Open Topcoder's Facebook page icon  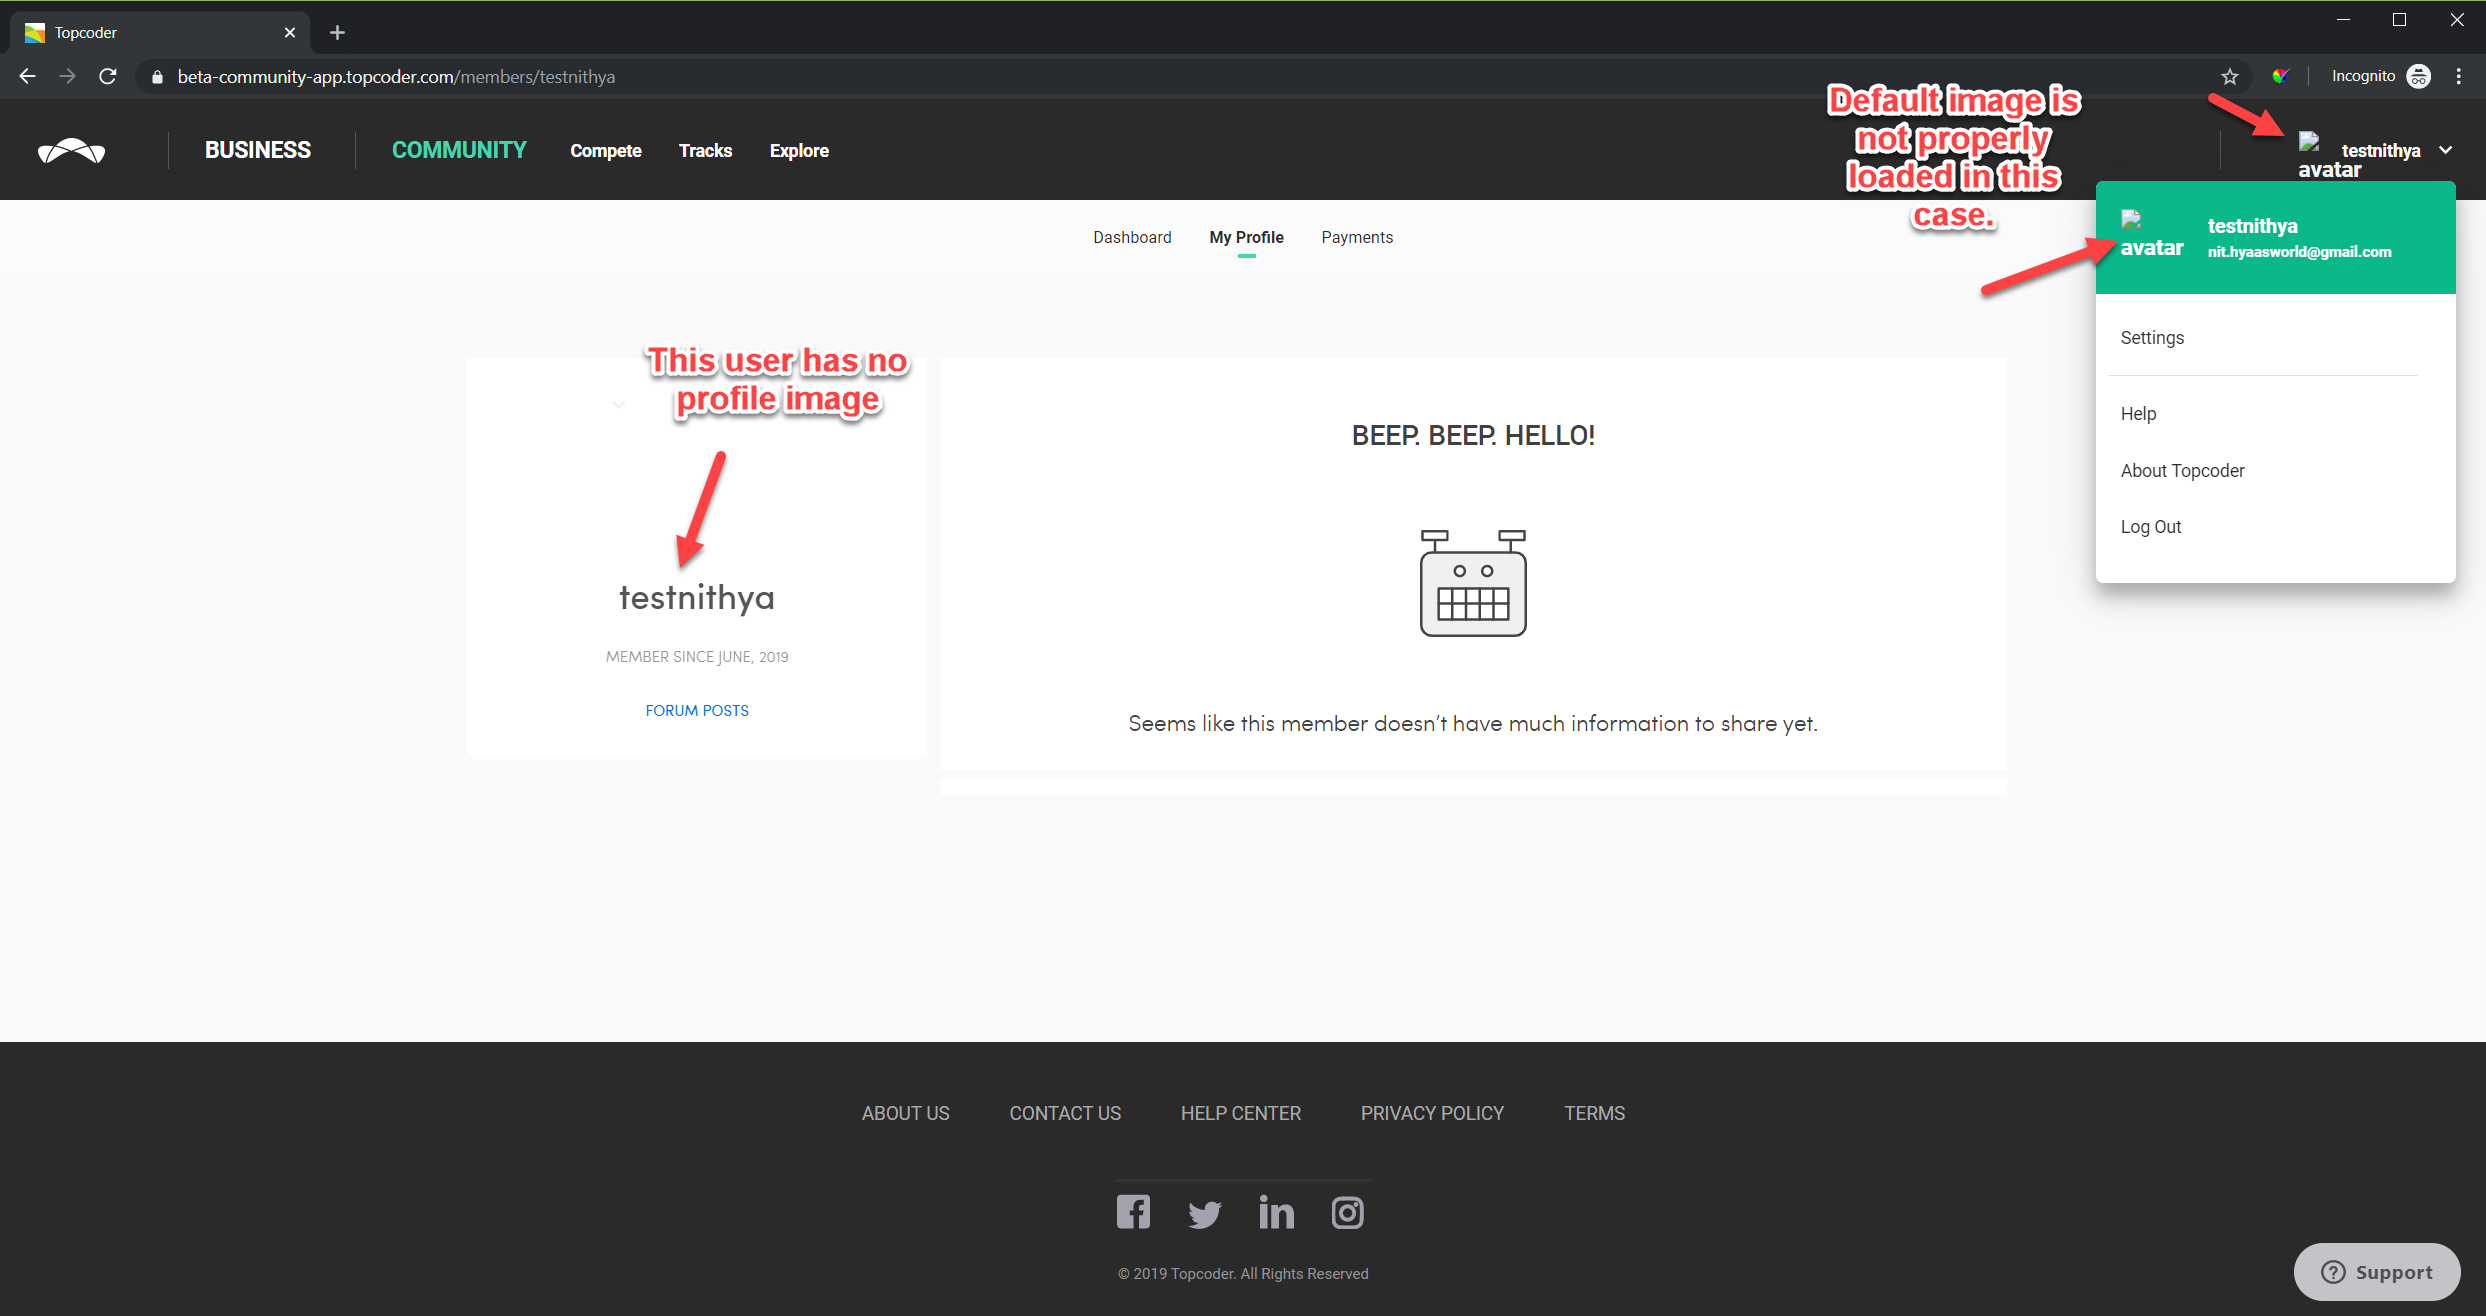1133,1212
